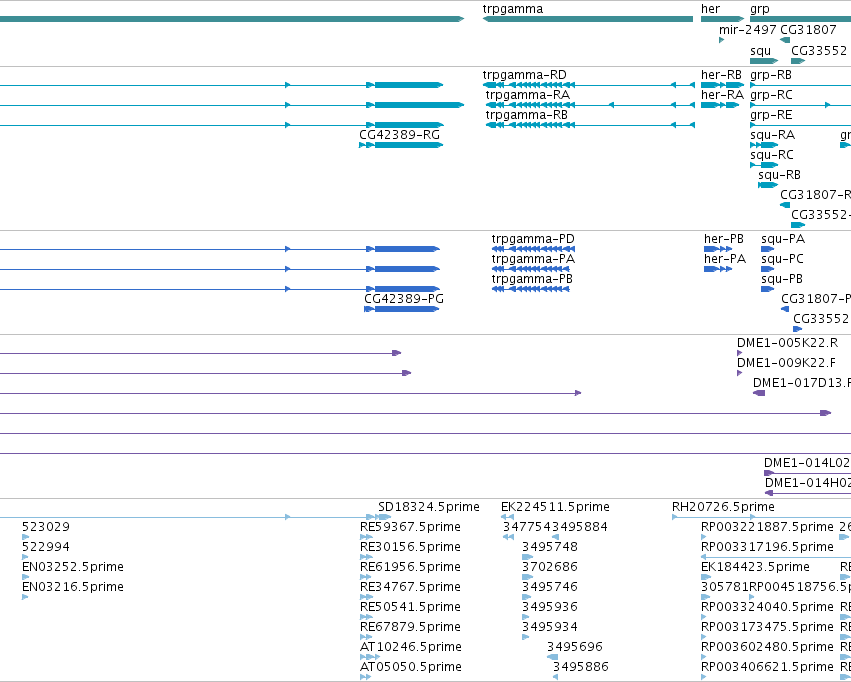Click the grp gene label

coord(760,9)
